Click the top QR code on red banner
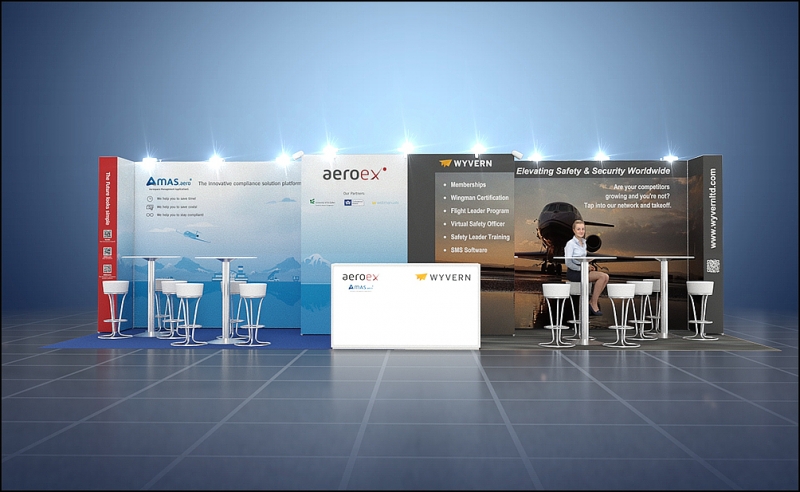800x492 pixels. coord(108,234)
